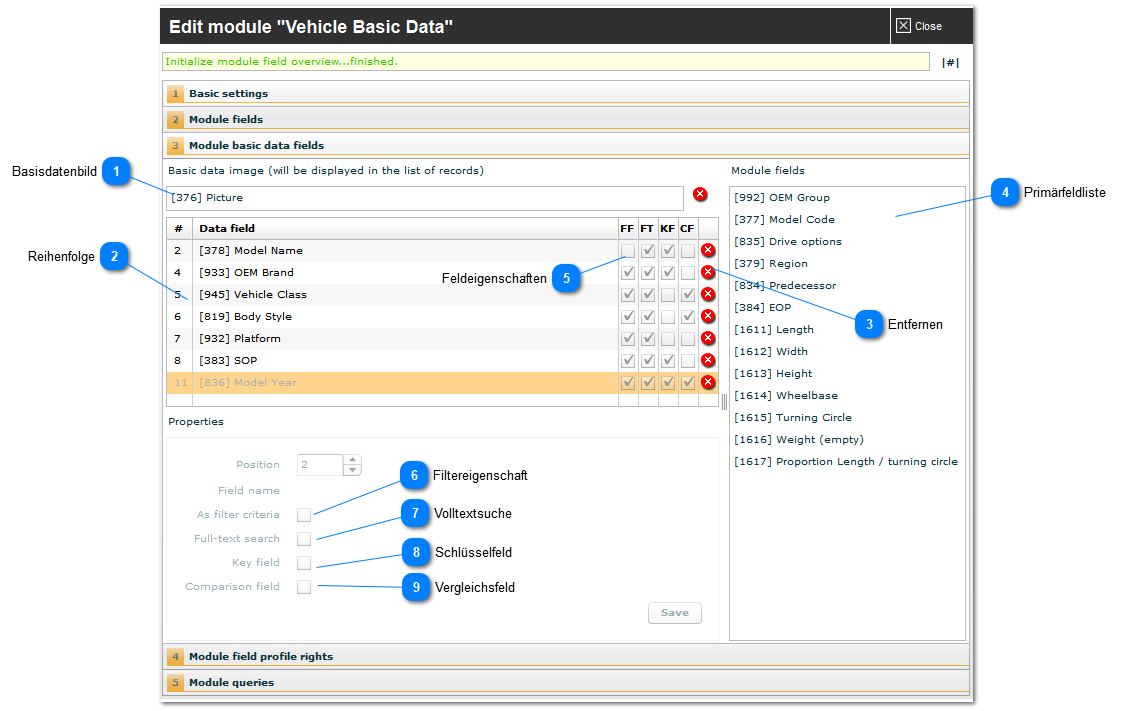This screenshot has width=1122, height=711.
Task: Toggle KF checkbox for SOP
Action: (x=668, y=361)
